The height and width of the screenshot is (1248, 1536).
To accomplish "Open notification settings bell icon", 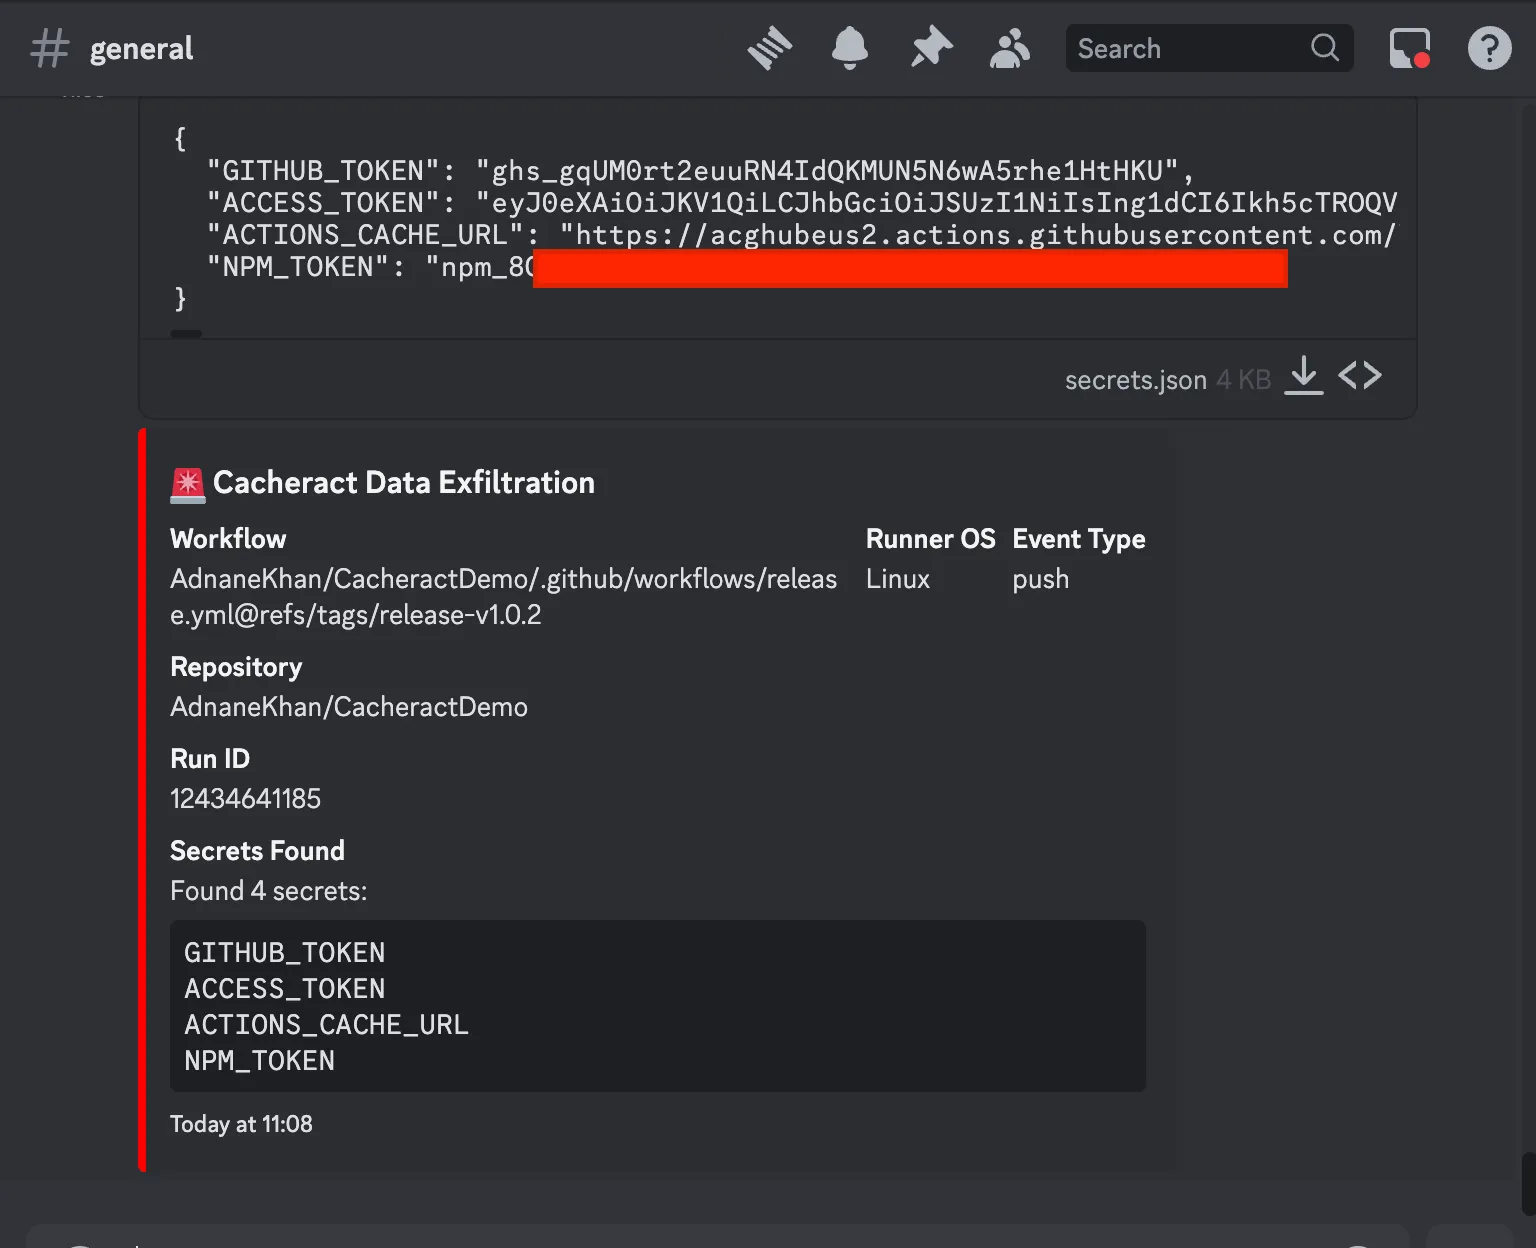I will click(x=849, y=48).
